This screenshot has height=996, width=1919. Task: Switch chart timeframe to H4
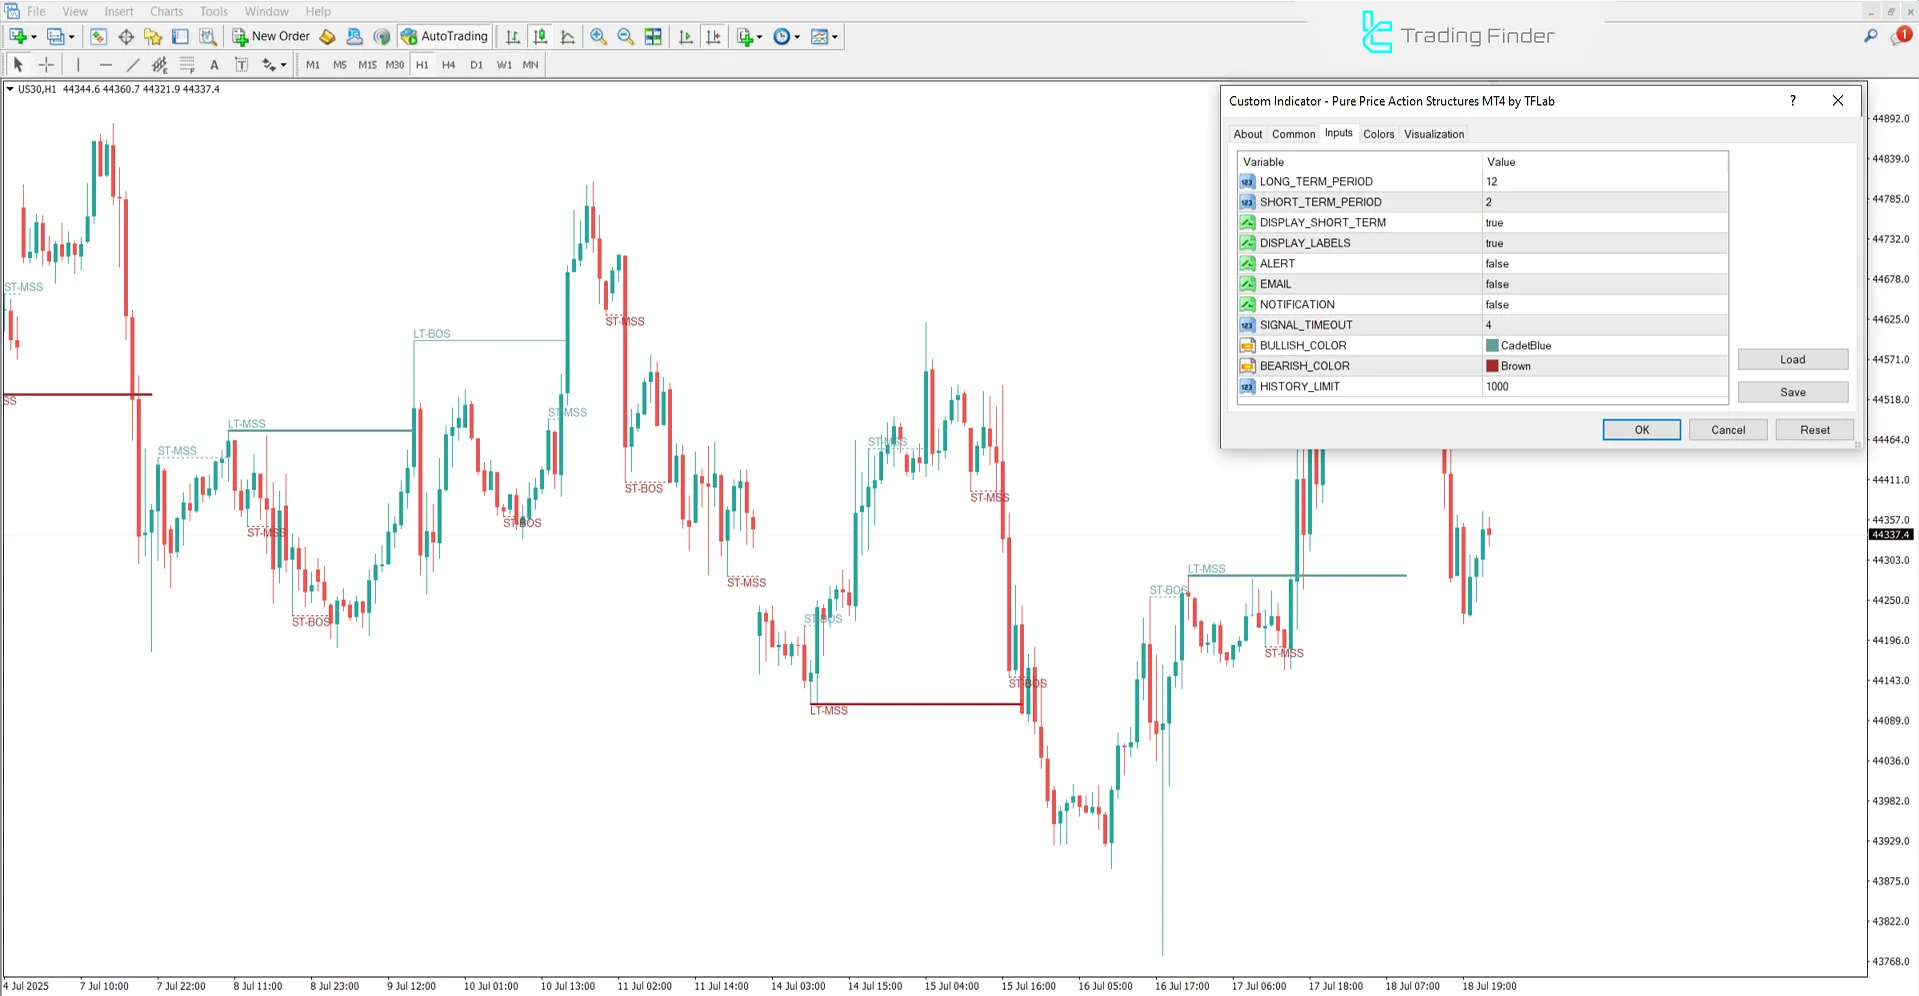[448, 64]
